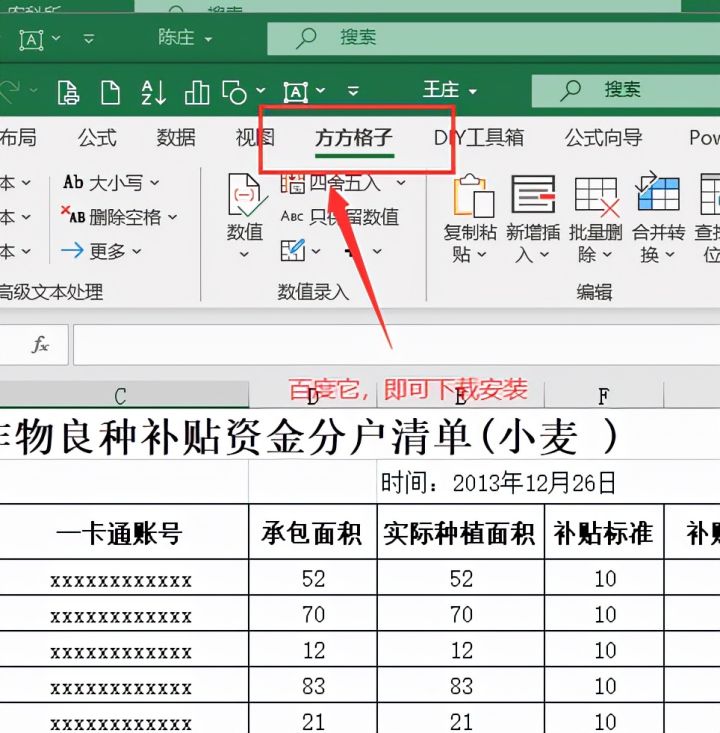Screen dimensions: 720x733
Task: Click the 实际种植面积 header cell
Action: coord(461,532)
